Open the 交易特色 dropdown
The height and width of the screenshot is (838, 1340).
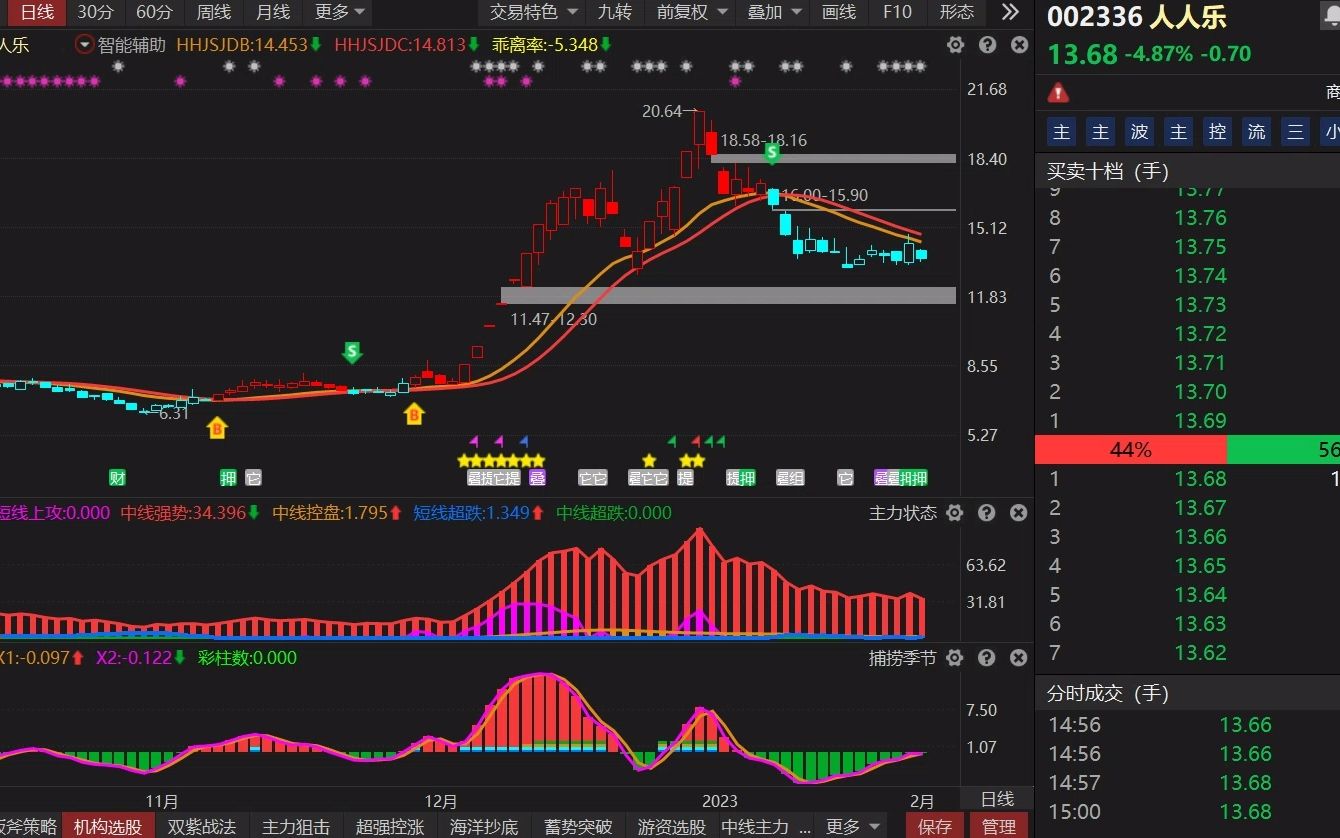(533, 12)
